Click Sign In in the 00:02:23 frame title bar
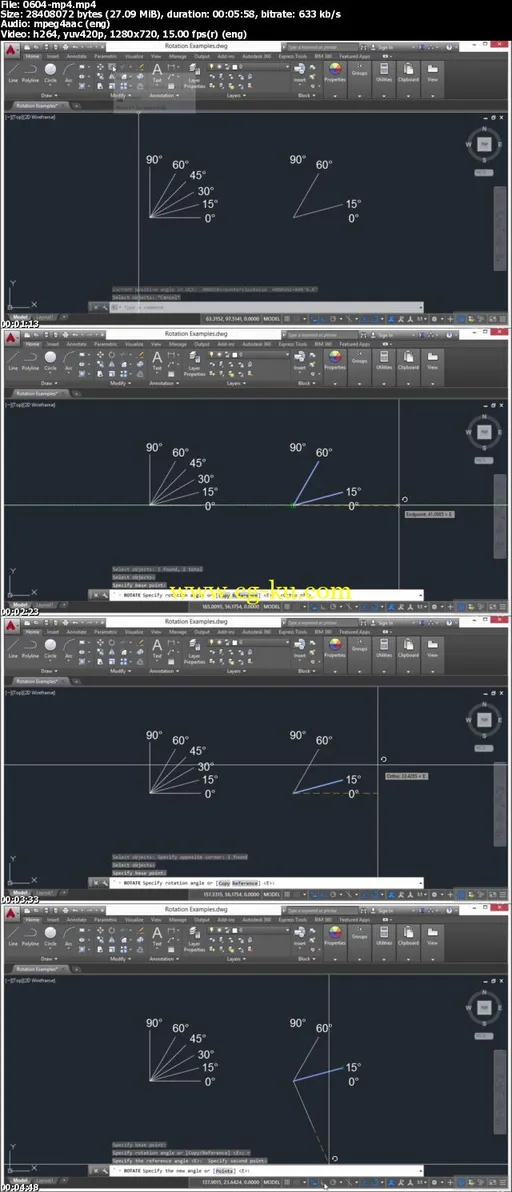This screenshot has width=512, height=1192. coord(386,334)
